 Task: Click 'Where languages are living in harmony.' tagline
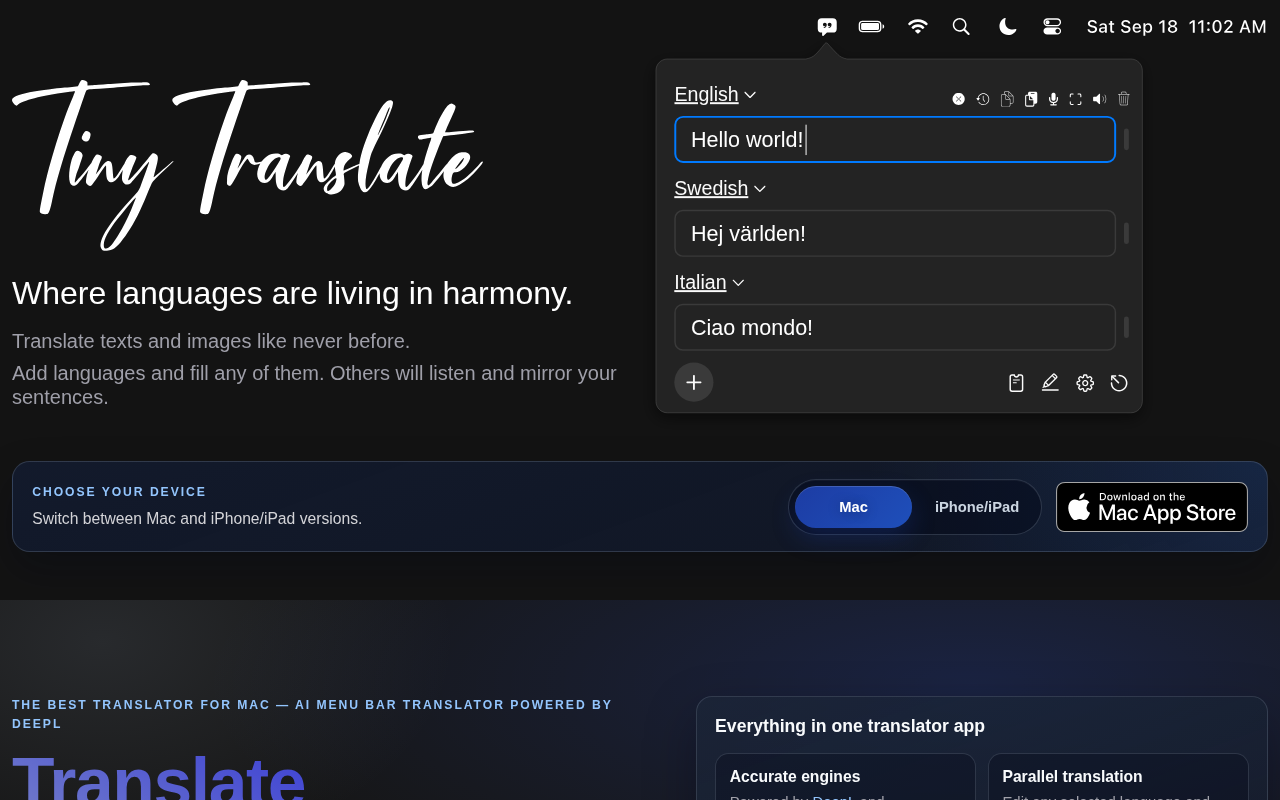293,293
